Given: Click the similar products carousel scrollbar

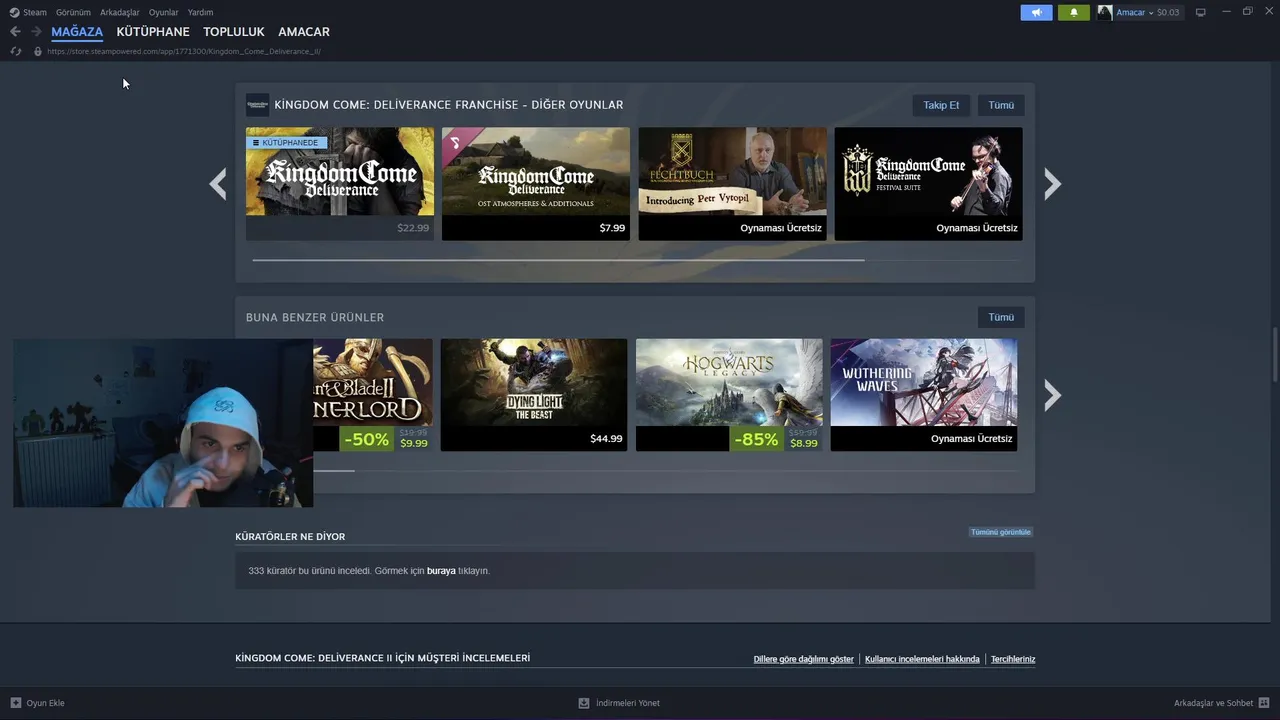Looking at the screenshot, I should (334, 470).
